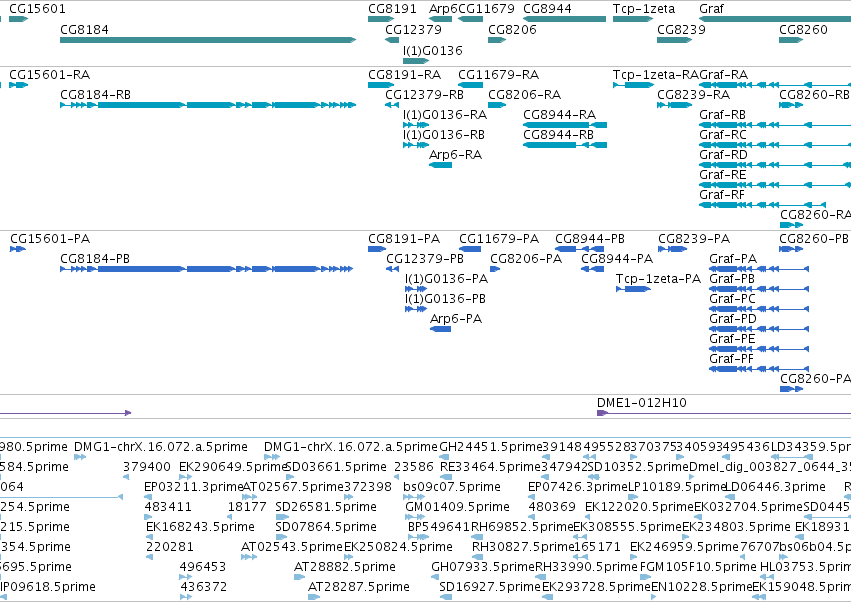Open the SD26581.5prime EST
Screen dimensions: 851x602
[x=282, y=517]
